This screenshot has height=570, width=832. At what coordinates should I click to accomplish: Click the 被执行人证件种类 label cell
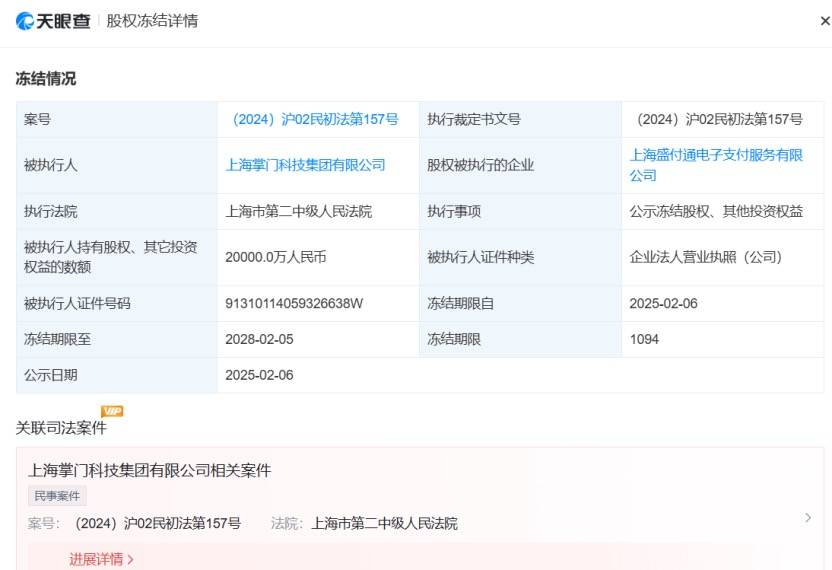[x=521, y=257]
